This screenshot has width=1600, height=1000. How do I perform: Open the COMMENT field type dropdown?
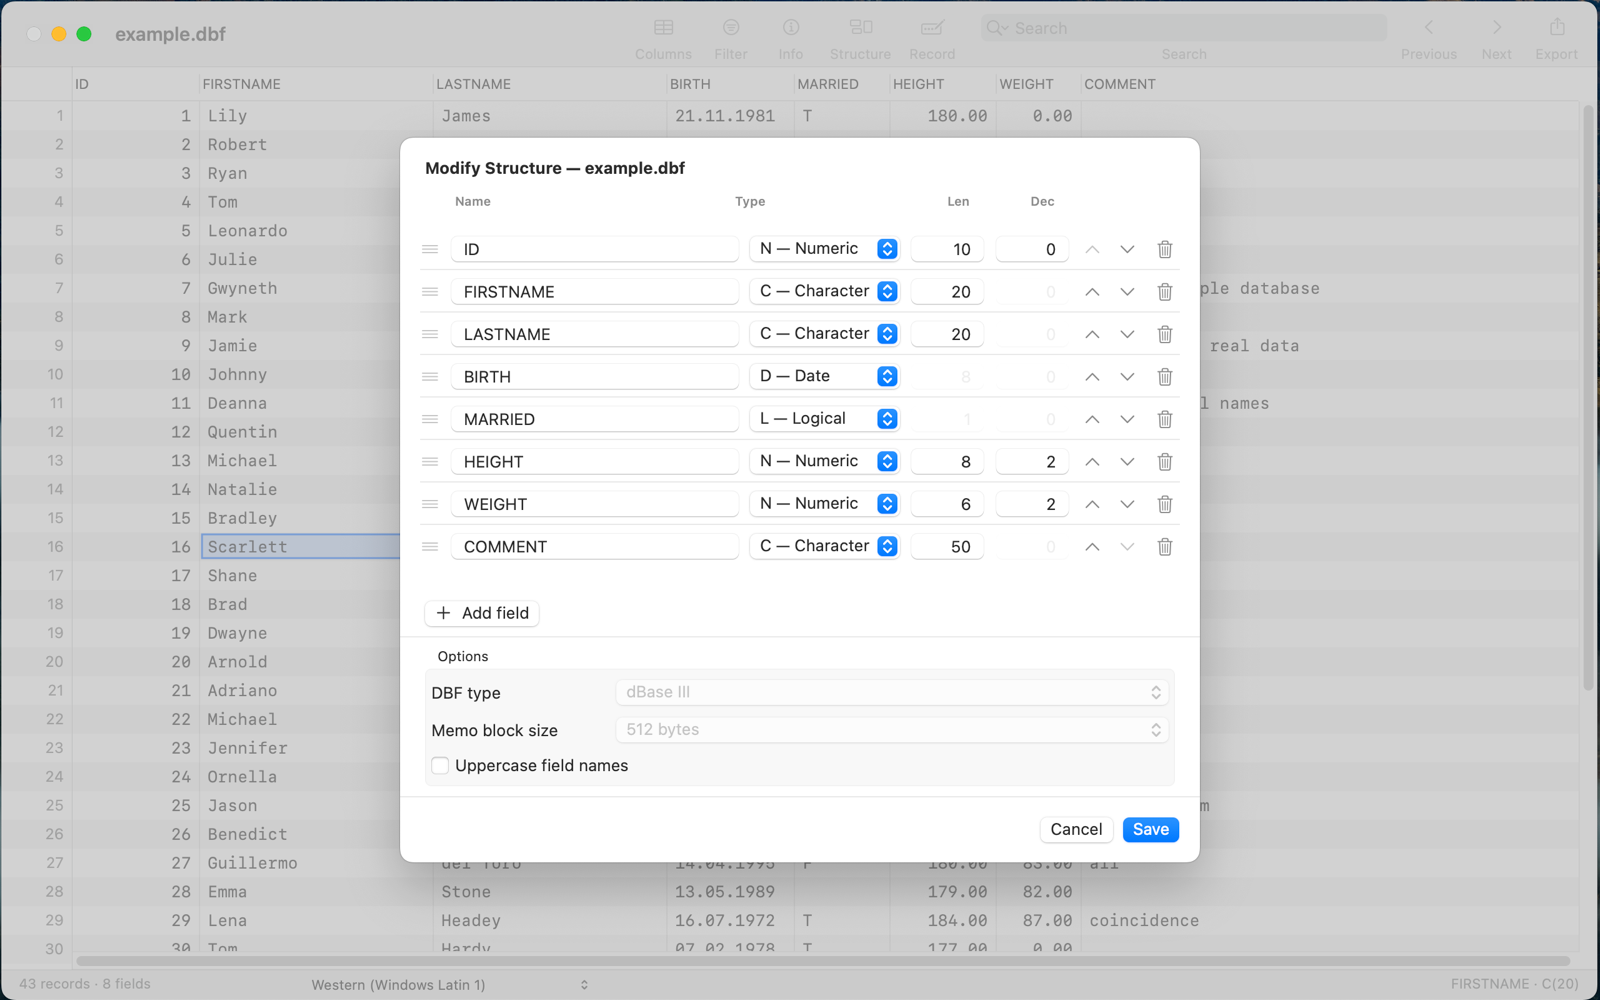[824, 547]
